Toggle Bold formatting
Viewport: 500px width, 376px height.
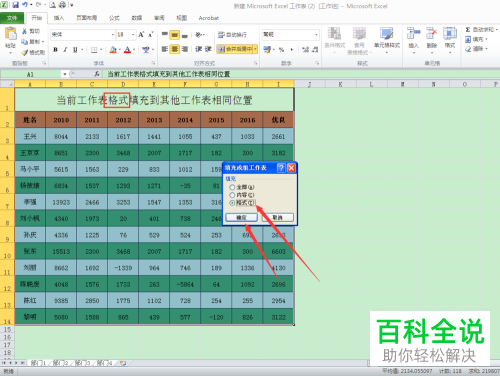coord(55,50)
